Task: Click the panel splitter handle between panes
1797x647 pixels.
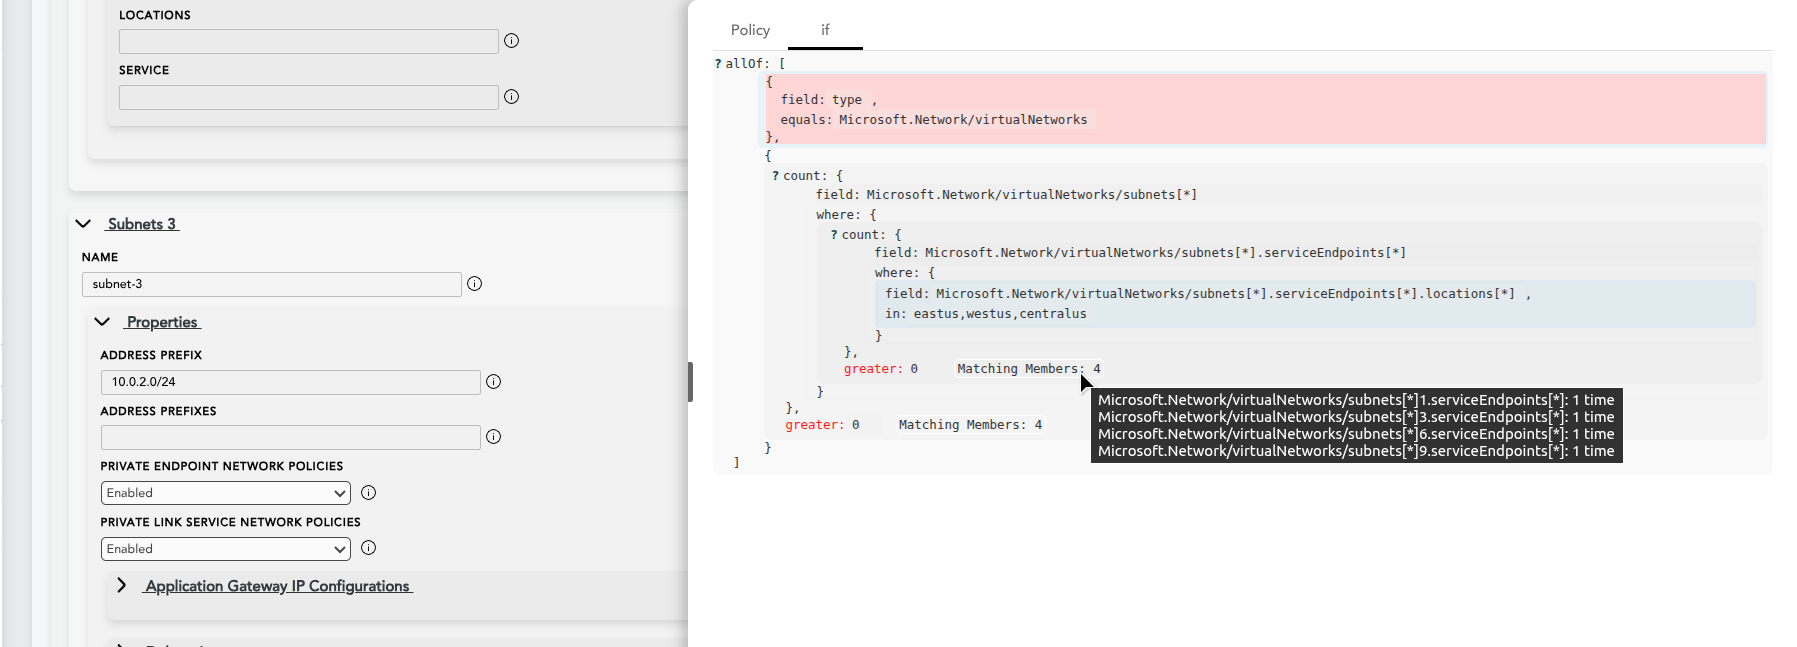Action: coord(690,382)
